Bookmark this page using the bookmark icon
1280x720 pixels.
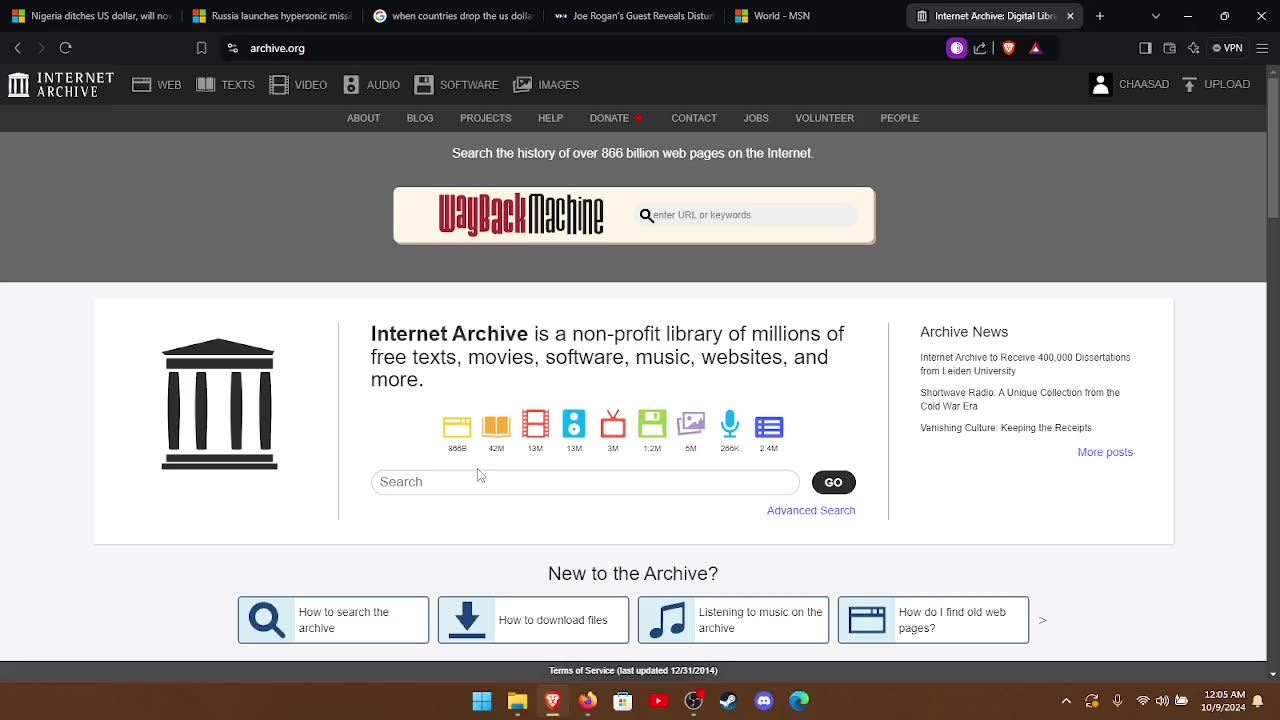201,48
